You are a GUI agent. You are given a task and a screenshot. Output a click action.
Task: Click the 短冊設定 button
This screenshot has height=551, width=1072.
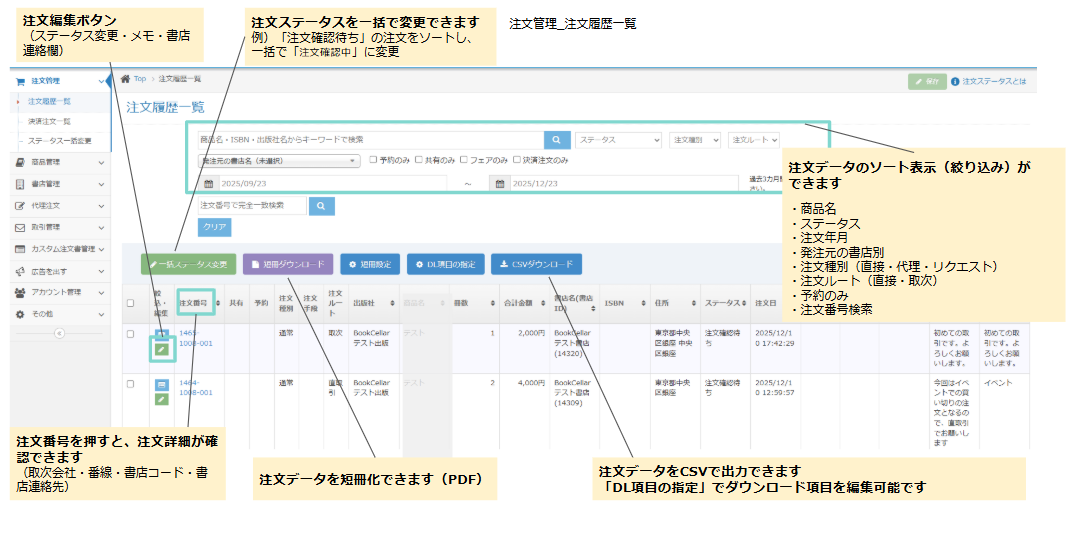(x=370, y=265)
